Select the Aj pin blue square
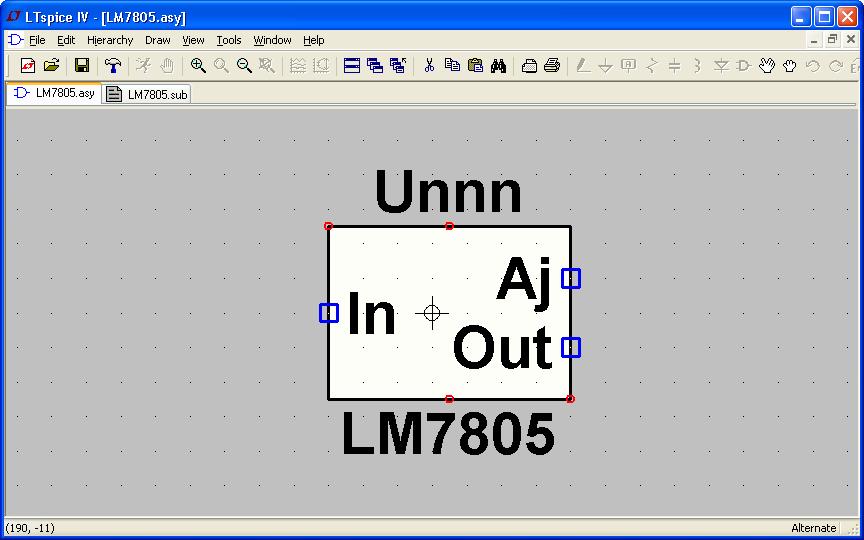 (x=571, y=278)
